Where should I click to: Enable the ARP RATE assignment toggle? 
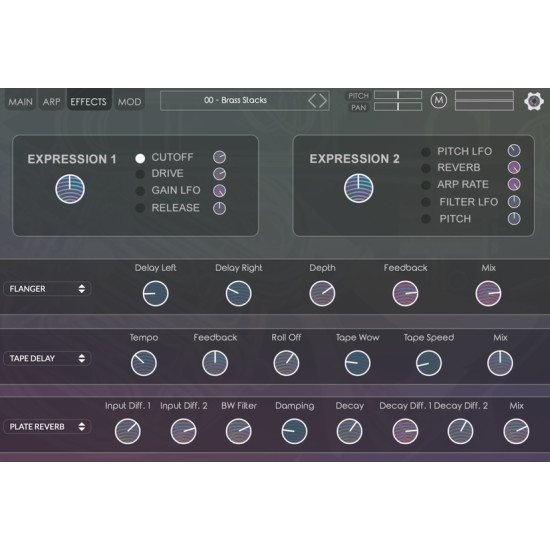(425, 185)
